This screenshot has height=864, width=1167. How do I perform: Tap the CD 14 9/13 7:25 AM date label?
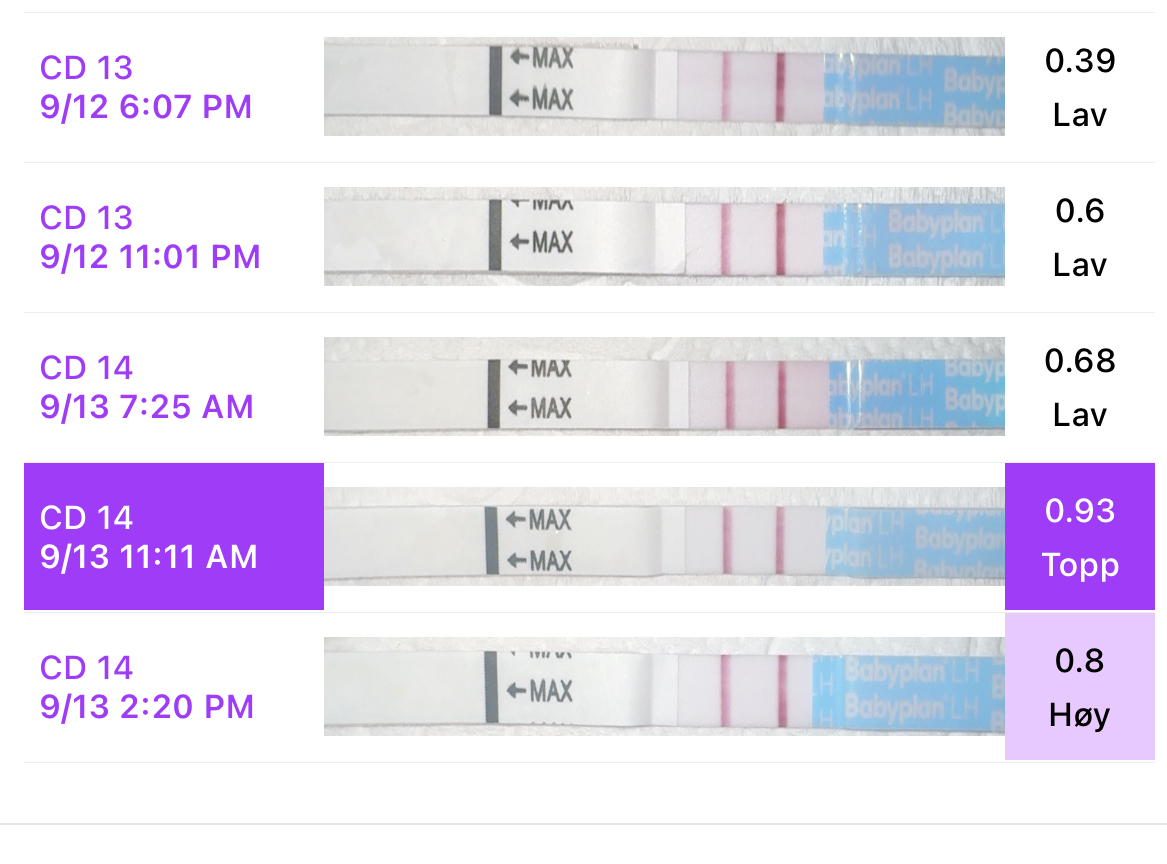tap(146, 387)
